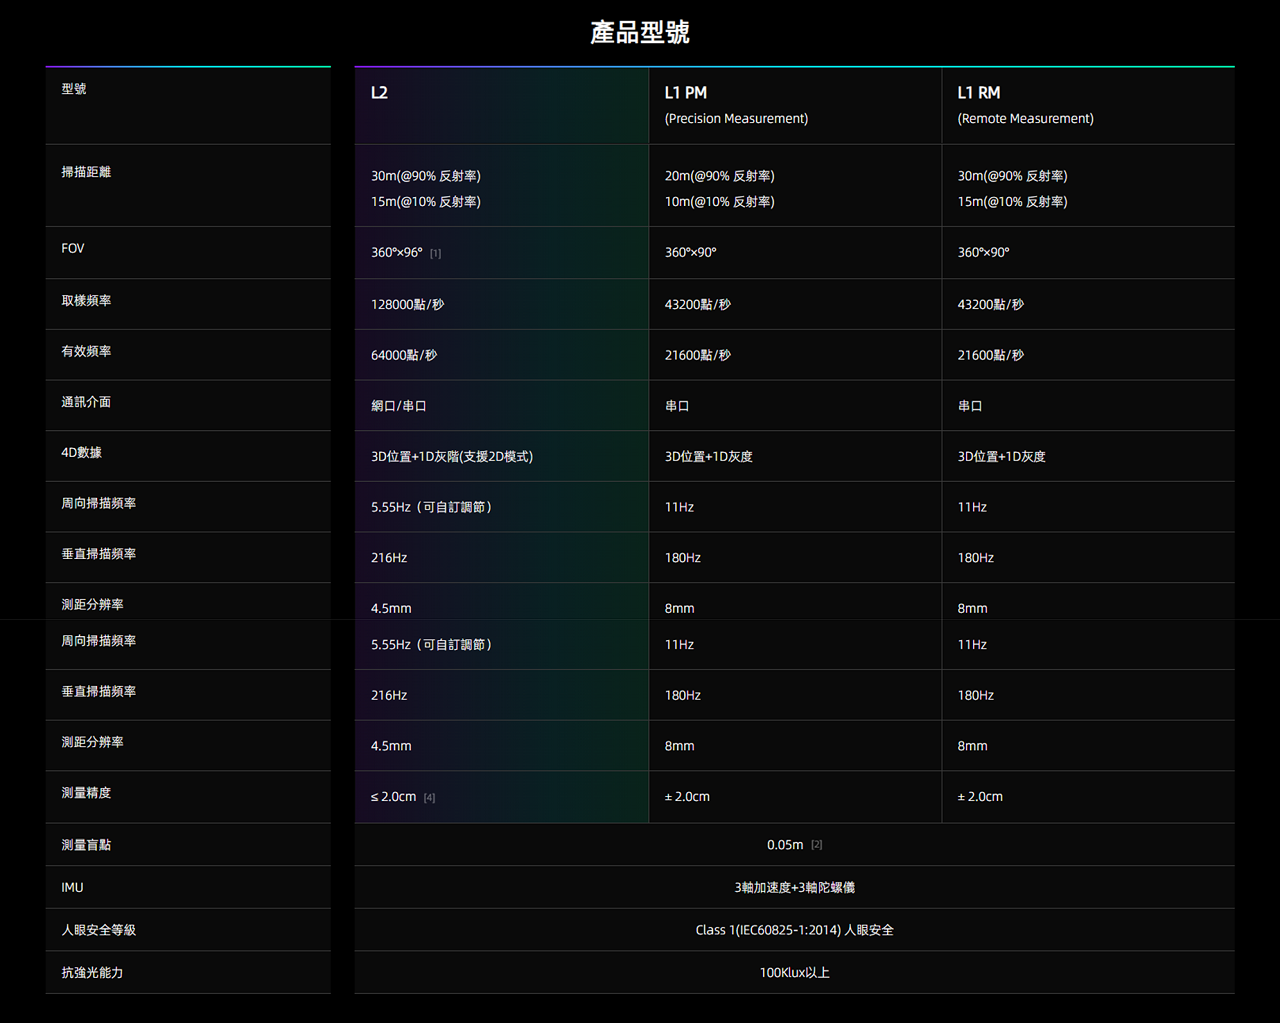
Task: Click the Class 1(IEC60825-1:2014) safety text
Action: pyautogui.click(x=794, y=930)
